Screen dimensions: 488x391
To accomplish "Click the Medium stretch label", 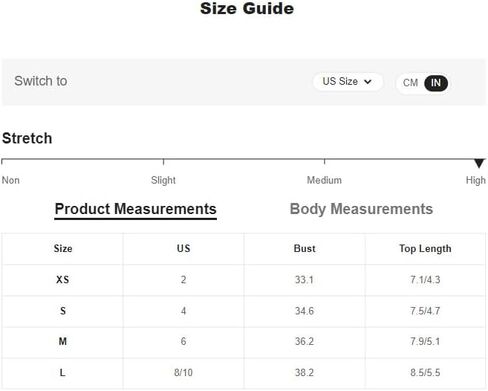I will [x=324, y=180].
